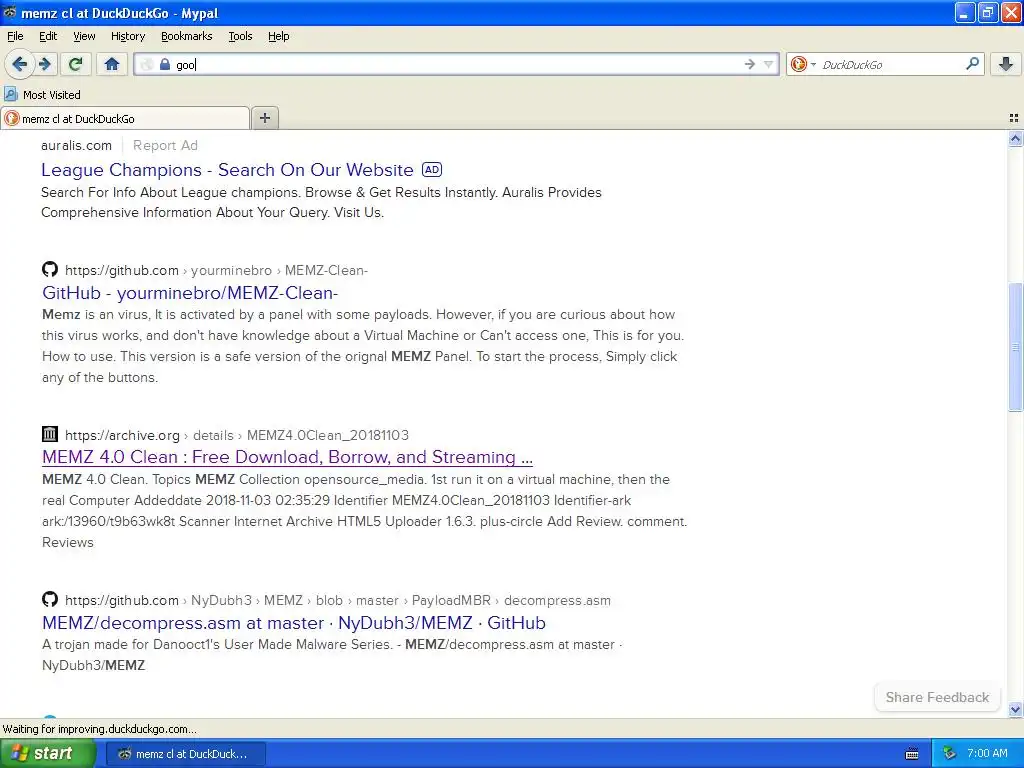The image size is (1024, 768).
Task: Open the Bookmarks menu
Action: point(187,36)
